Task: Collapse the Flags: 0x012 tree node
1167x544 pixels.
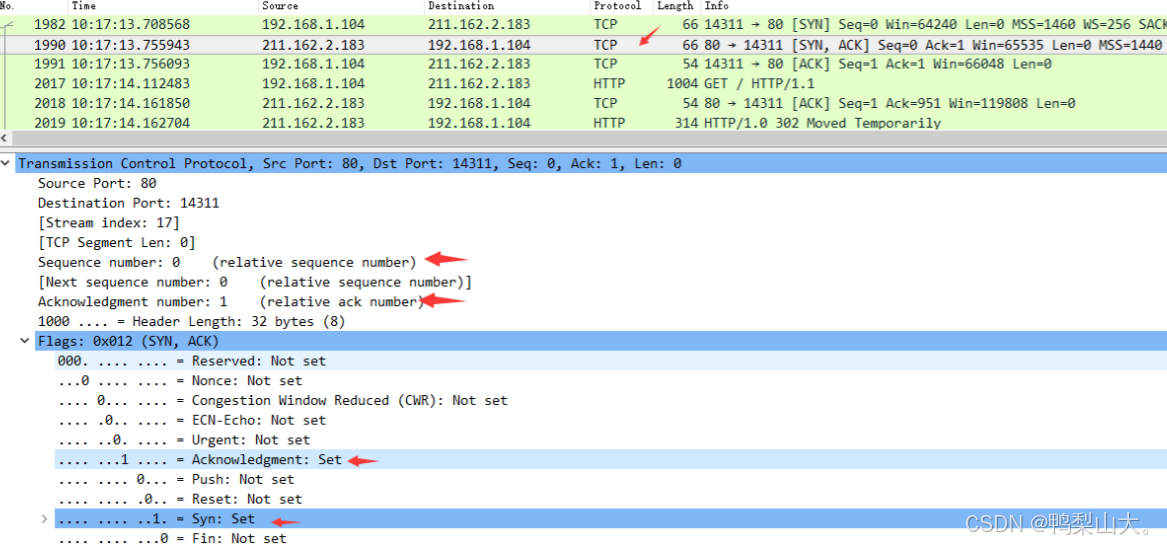Action: click(26, 342)
